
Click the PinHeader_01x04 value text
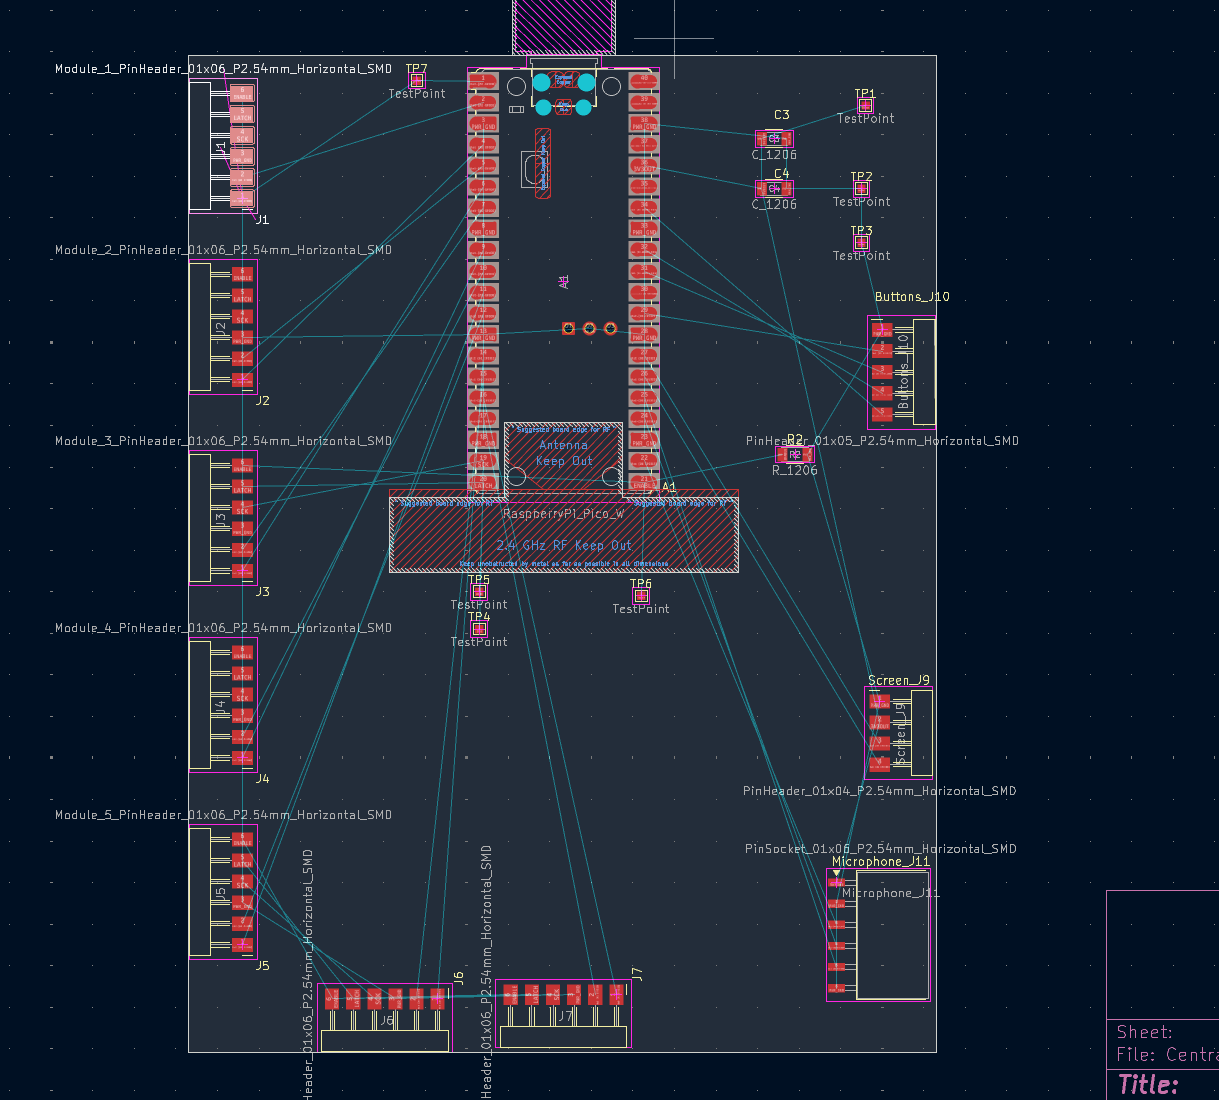880,791
